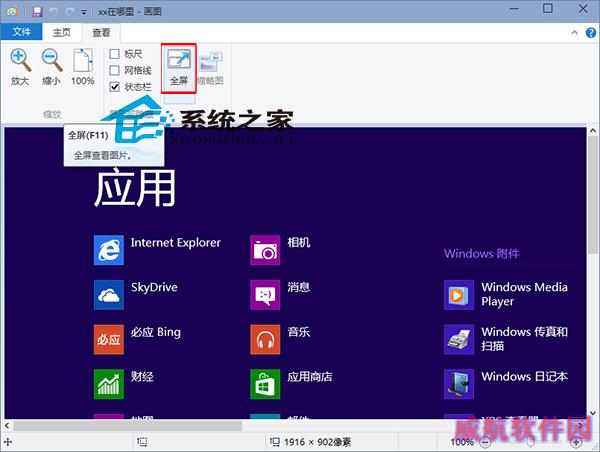Enable the 标尺 rulers checkbox
600x452 pixels.
click(x=114, y=54)
